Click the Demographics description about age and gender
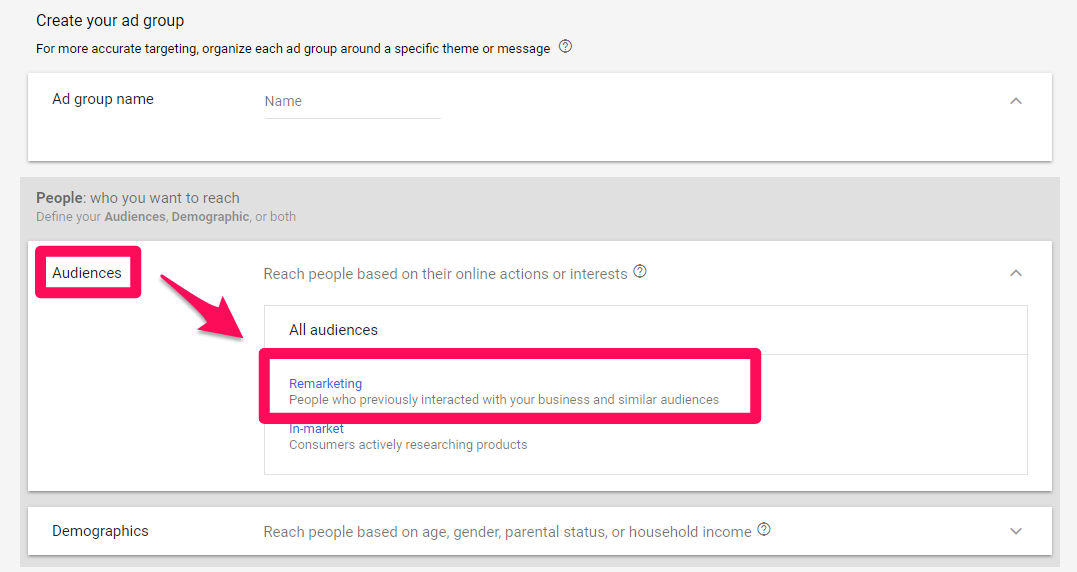1077x572 pixels. pos(506,532)
